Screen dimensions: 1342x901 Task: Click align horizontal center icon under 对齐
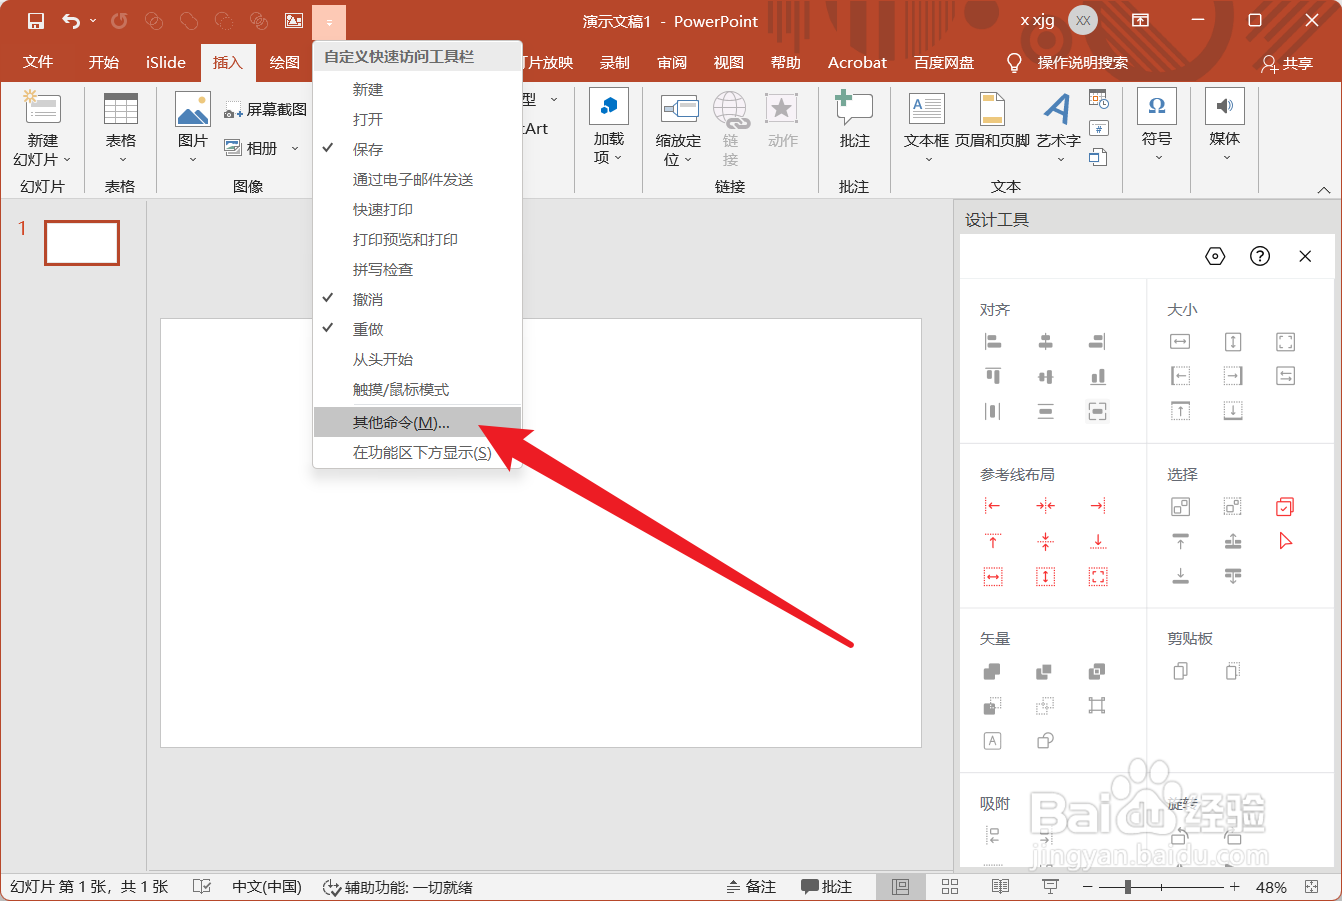(1045, 342)
